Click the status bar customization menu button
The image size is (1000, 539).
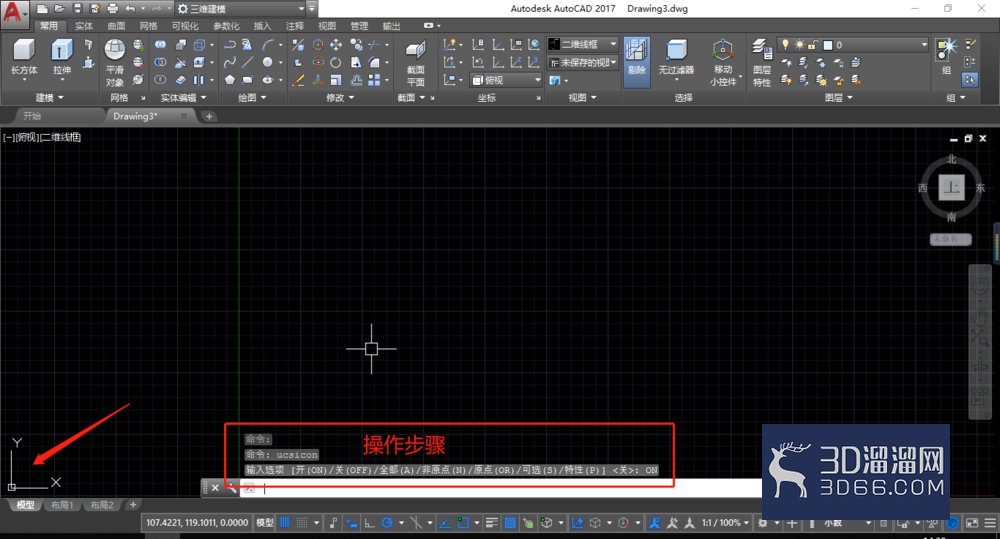tap(990, 523)
